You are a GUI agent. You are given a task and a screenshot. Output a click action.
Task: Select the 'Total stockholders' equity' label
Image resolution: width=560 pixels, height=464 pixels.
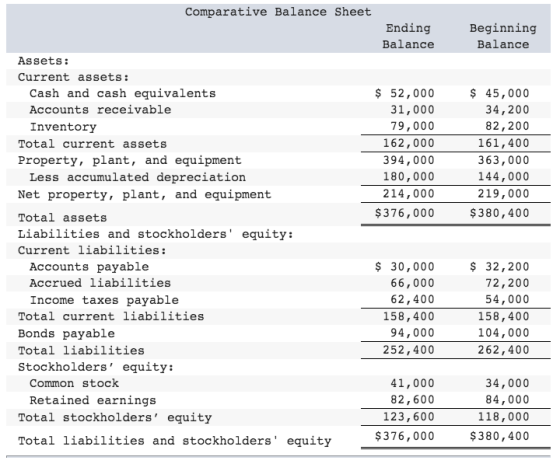coord(115,418)
